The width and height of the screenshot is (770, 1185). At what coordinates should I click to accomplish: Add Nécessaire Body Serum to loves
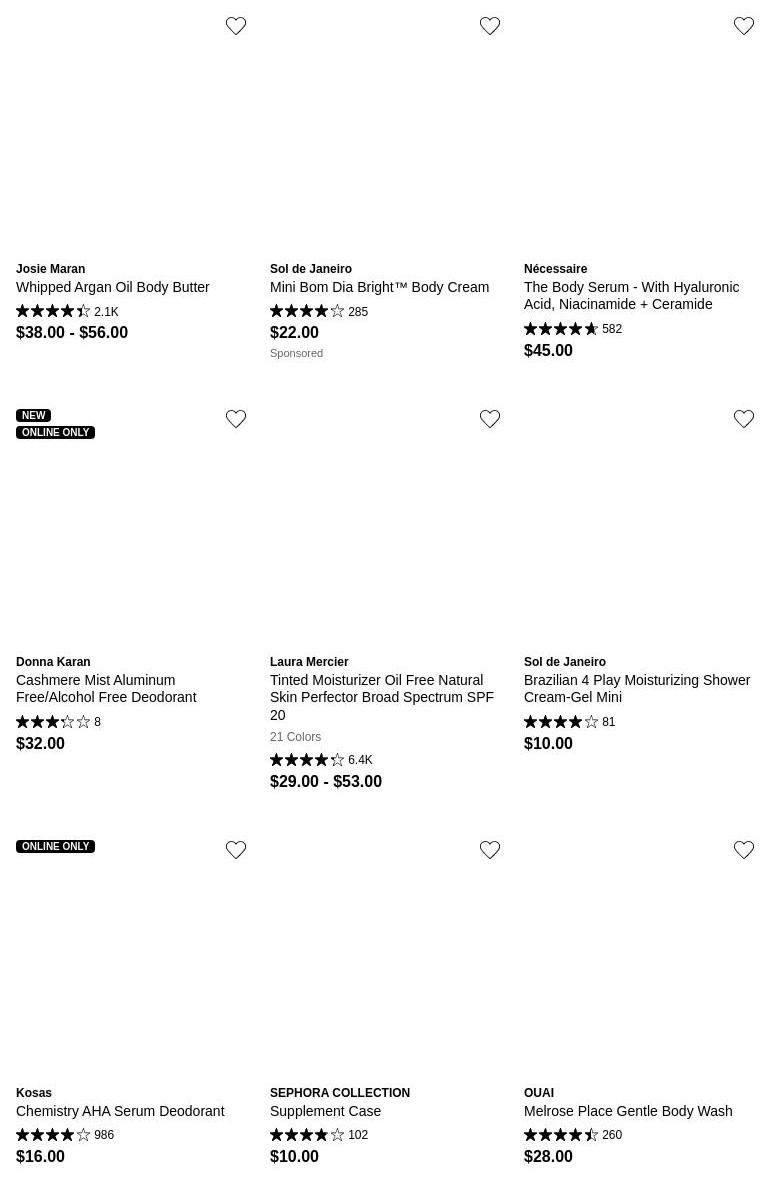pos(744,26)
